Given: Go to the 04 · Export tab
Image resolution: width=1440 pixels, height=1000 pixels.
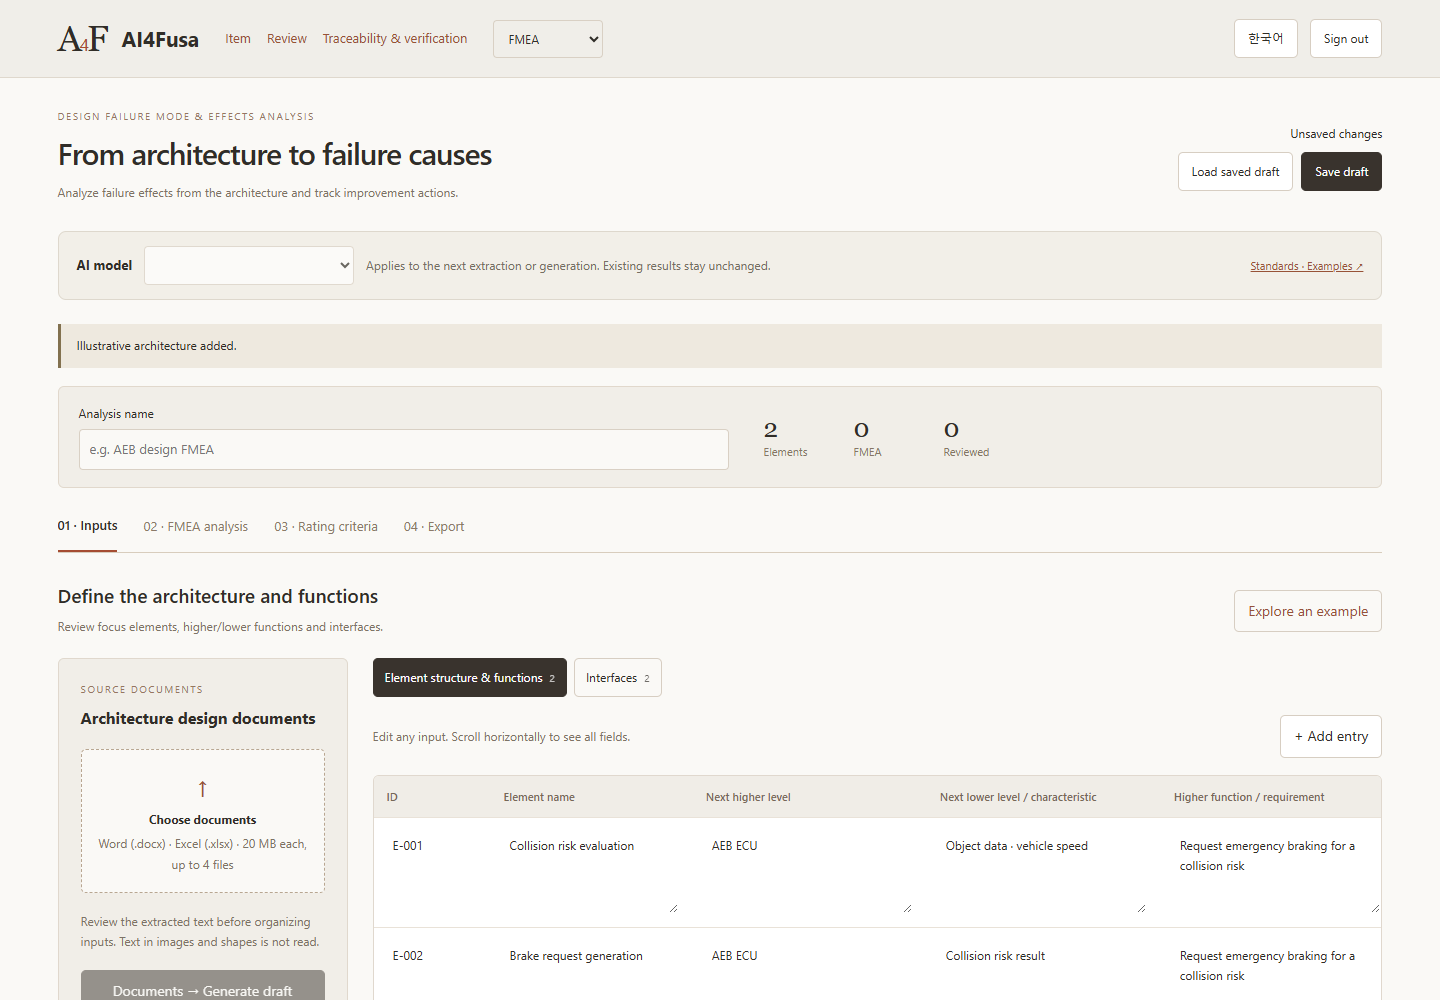Looking at the screenshot, I should pos(434,527).
